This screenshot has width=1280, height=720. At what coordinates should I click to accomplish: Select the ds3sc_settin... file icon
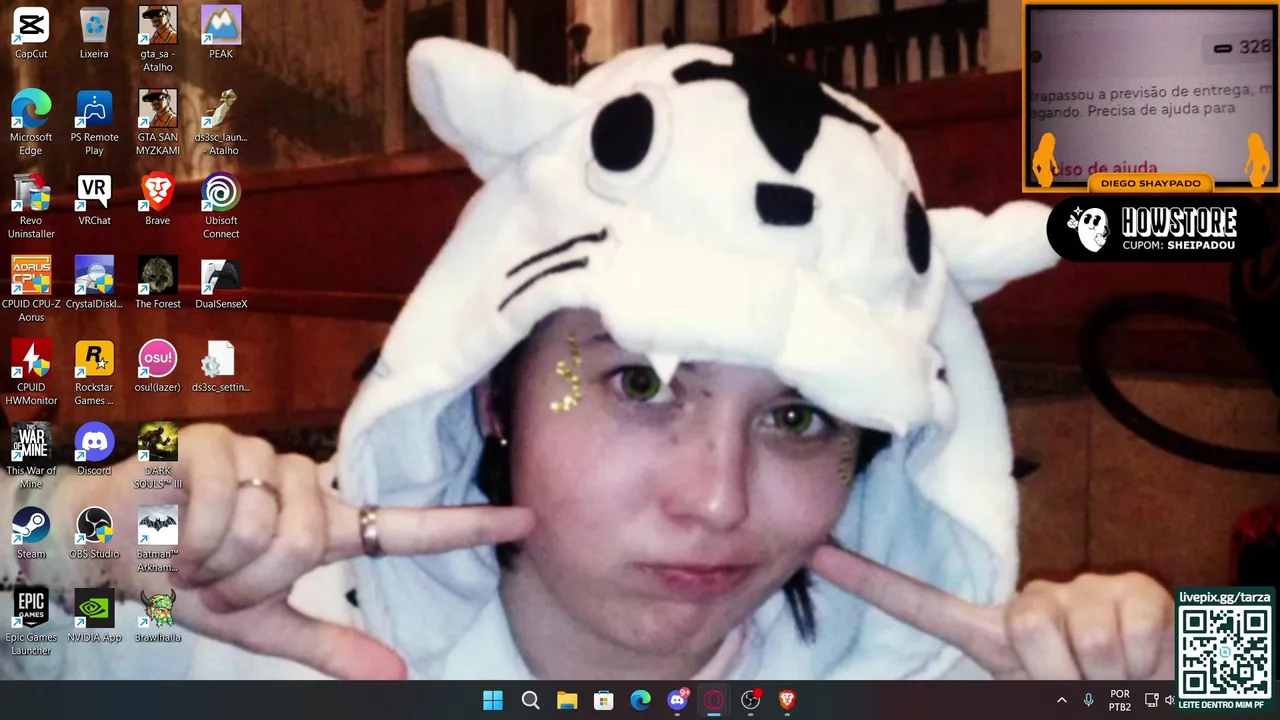[x=221, y=366]
